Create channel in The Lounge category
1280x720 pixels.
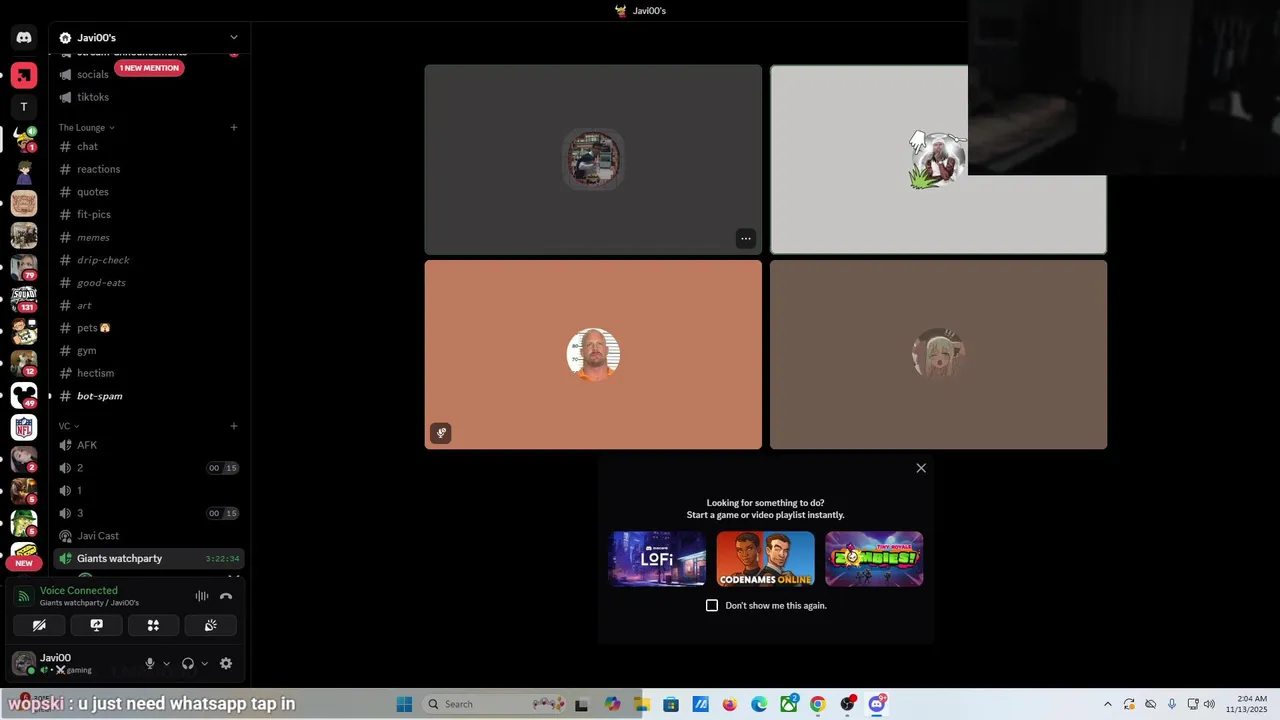pos(234,127)
